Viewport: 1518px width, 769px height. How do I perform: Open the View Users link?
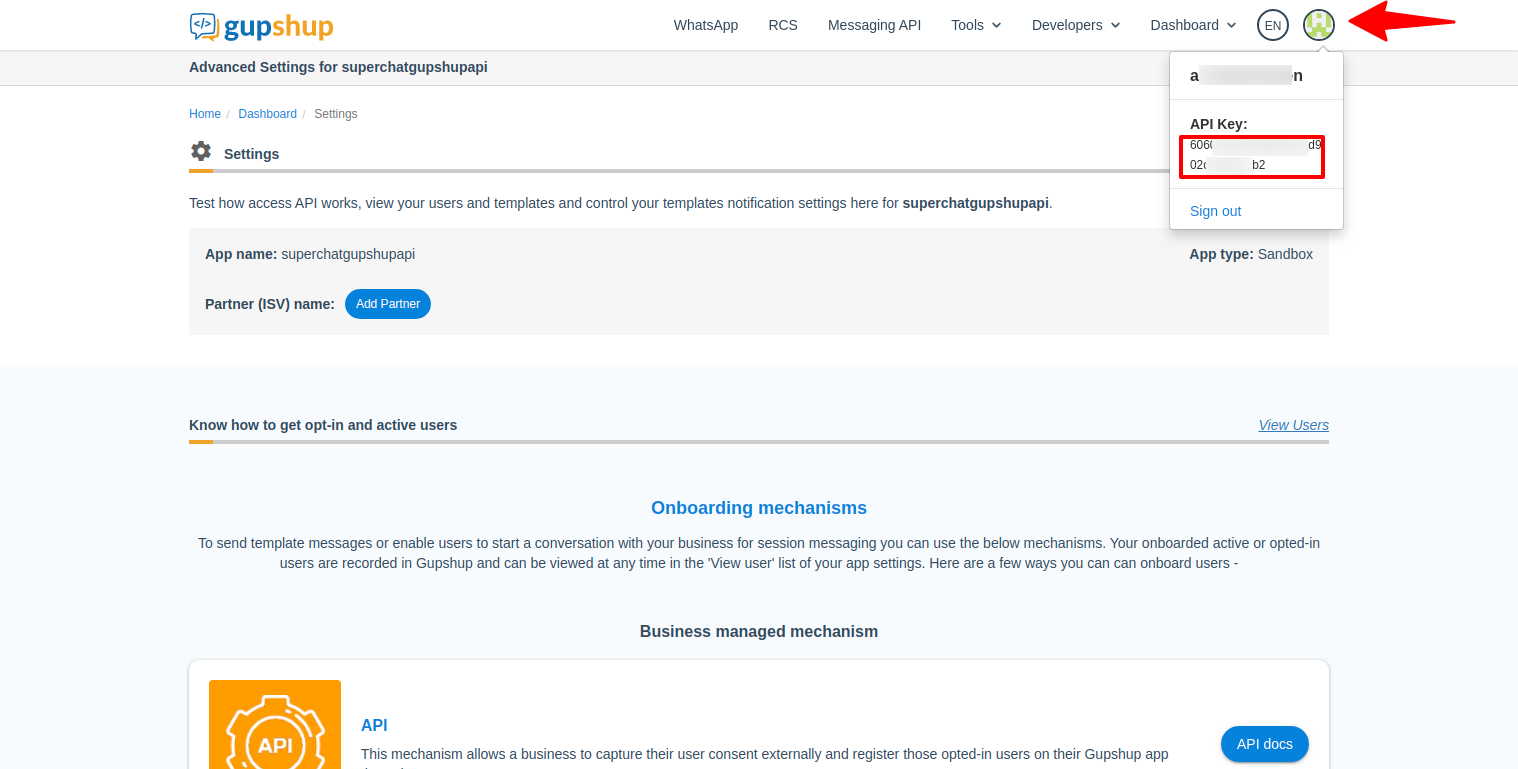click(x=1293, y=425)
